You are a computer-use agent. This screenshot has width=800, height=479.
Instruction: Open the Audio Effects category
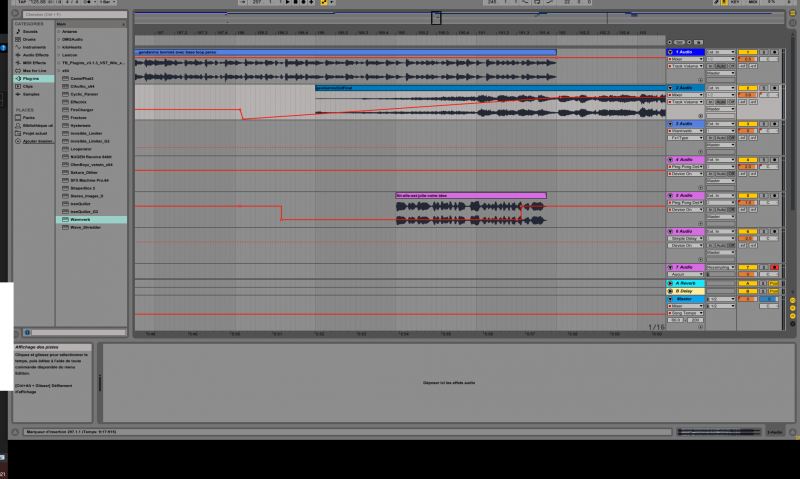coord(34,55)
